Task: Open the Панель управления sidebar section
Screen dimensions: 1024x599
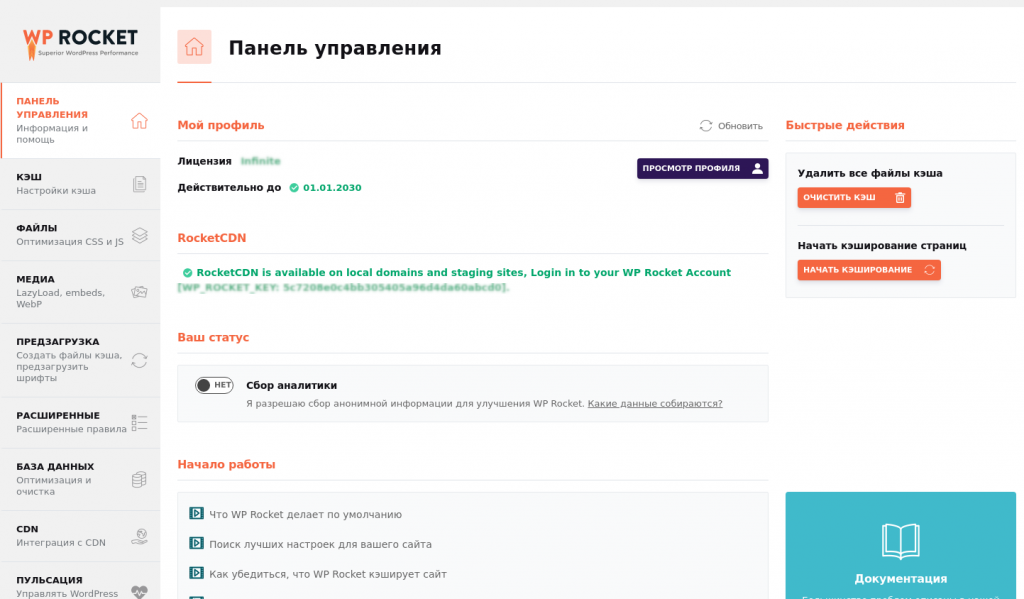Action: point(81,120)
